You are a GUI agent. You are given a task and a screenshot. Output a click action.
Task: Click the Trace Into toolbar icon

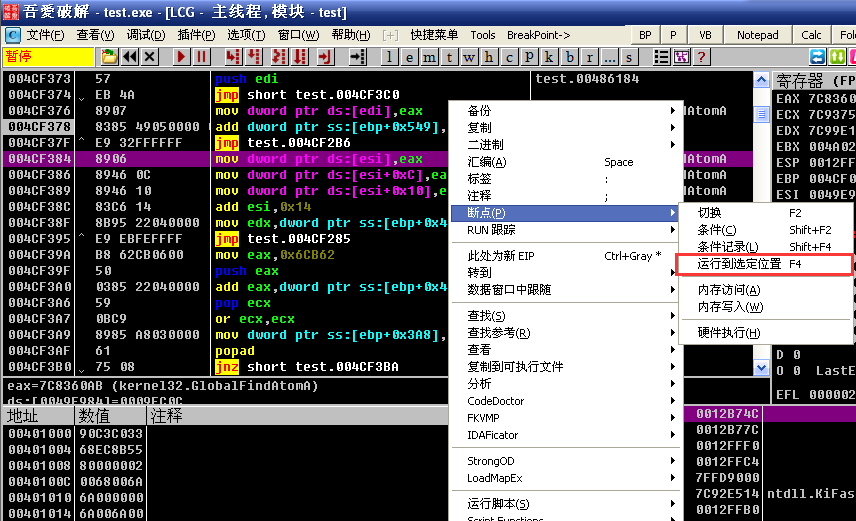click(279, 56)
